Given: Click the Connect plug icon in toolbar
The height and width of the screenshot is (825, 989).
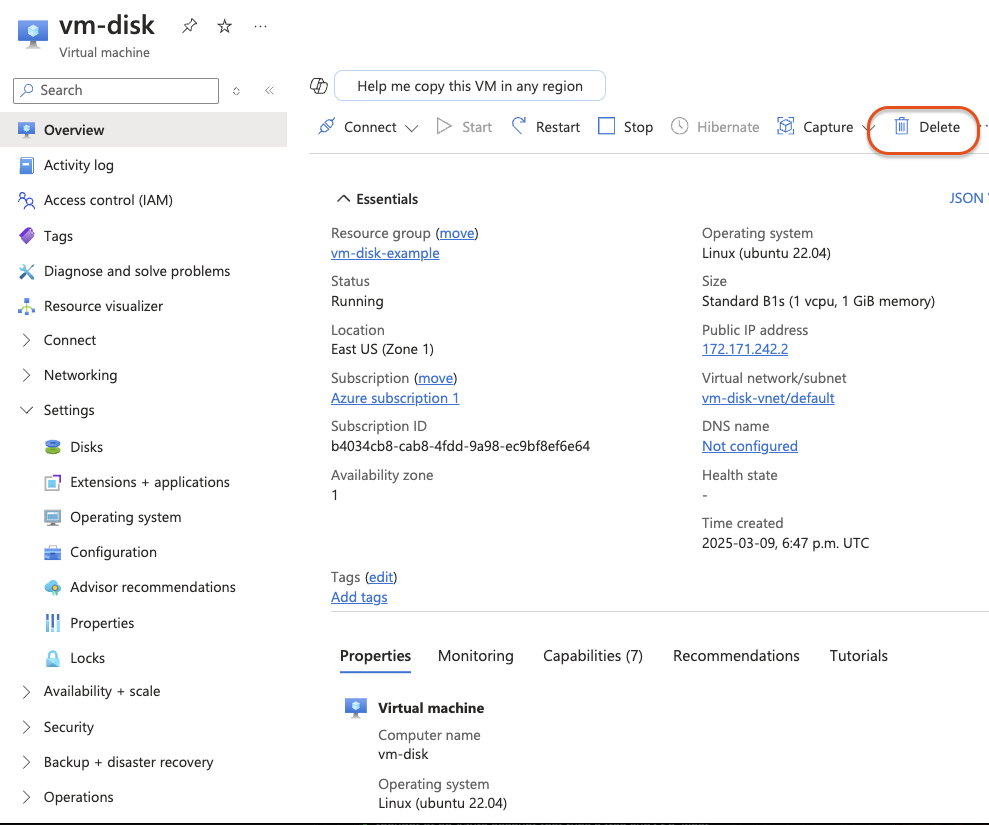Looking at the screenshot, I should click(327, 126).
